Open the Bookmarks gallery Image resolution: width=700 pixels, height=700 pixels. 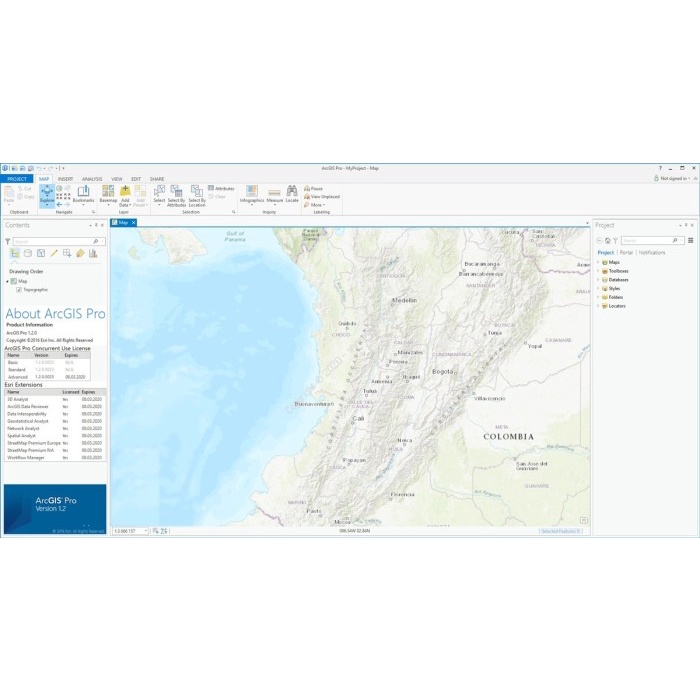point(83,195)
